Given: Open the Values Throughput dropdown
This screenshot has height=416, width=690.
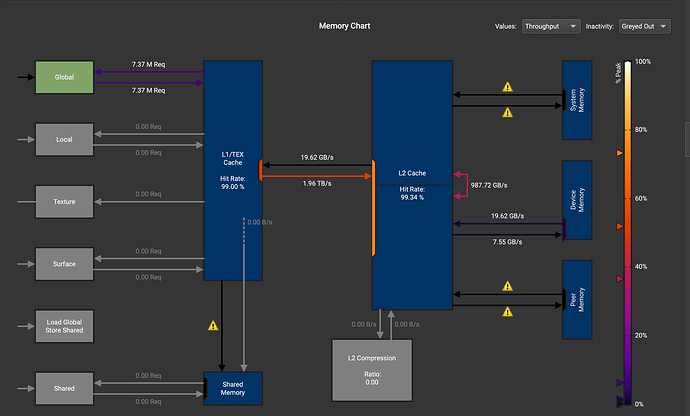Looking at the screenshot, I should [x=551, y=26].
